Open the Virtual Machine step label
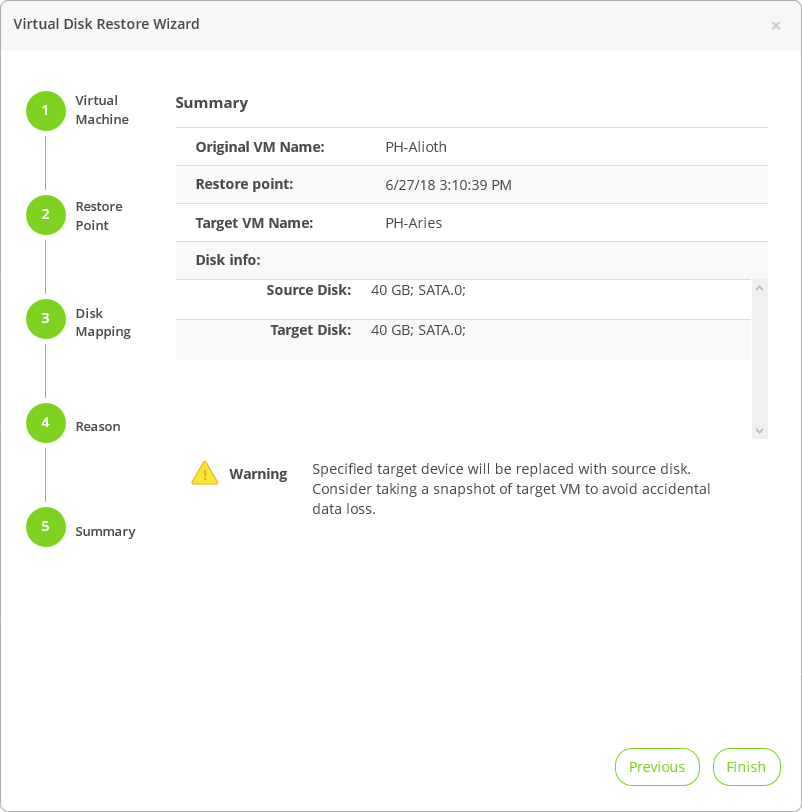 [x=102, y=110]
